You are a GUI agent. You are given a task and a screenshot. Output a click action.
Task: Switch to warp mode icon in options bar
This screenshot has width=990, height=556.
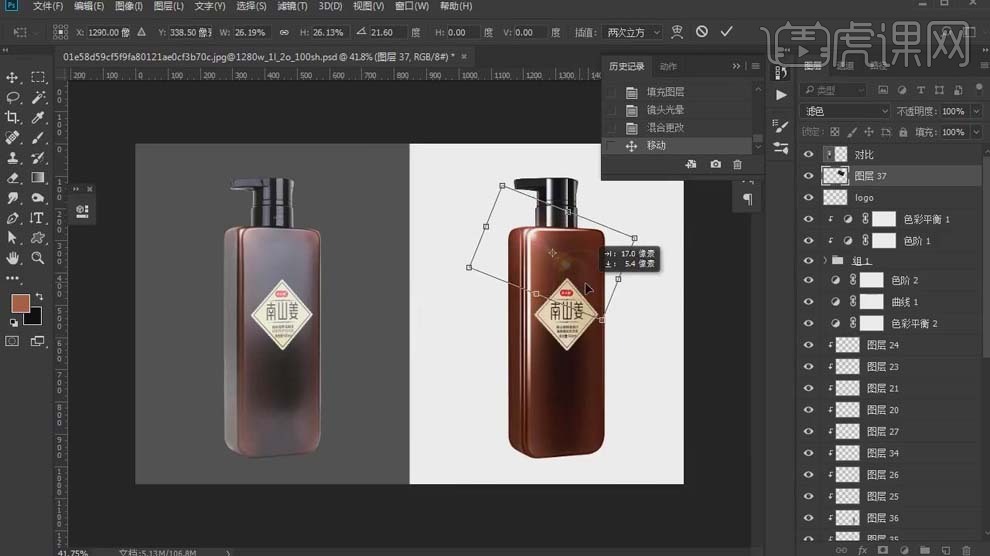coord(678,32)
